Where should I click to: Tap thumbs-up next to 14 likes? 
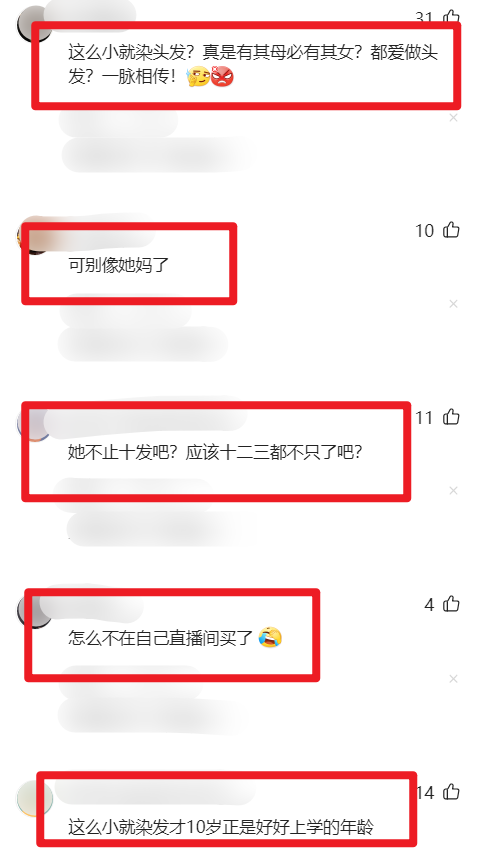coord(451,791)
